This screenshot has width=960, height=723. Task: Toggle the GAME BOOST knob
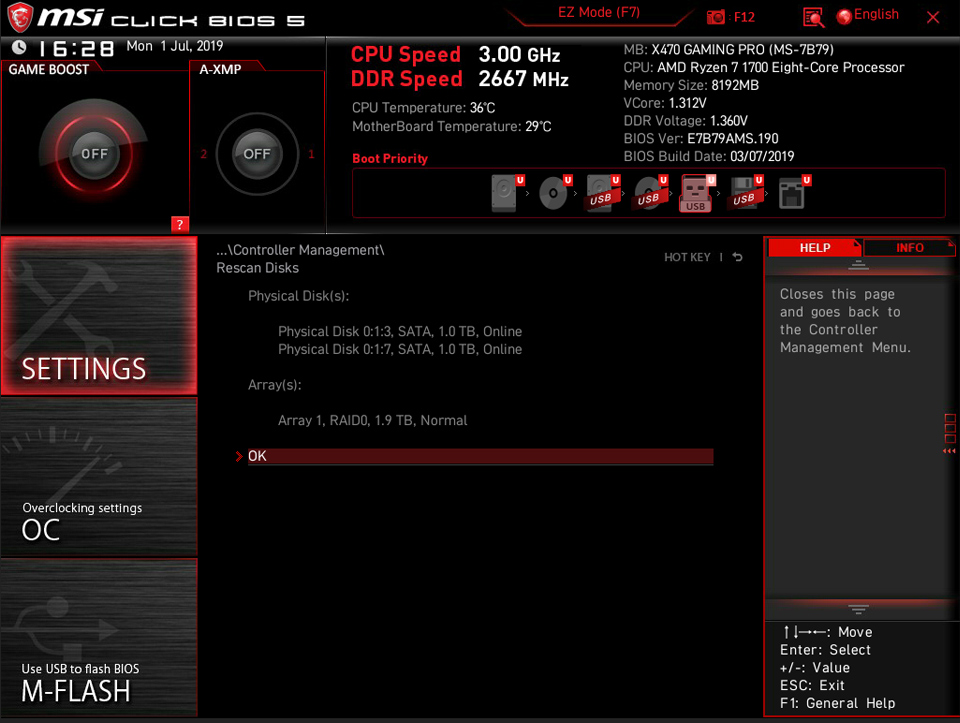[x=94, y=154]
